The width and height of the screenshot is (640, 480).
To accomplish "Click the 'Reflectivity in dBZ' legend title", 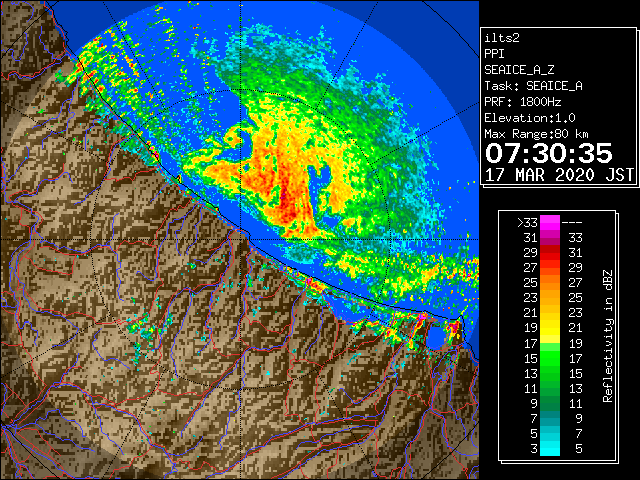I will [x=608, y=336].
